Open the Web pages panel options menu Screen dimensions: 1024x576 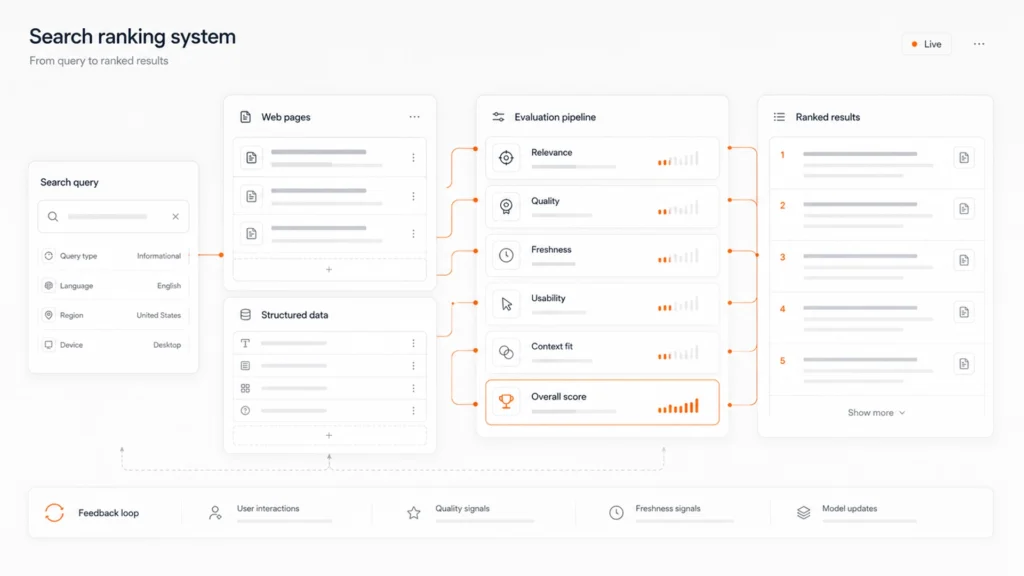[415, 117]
